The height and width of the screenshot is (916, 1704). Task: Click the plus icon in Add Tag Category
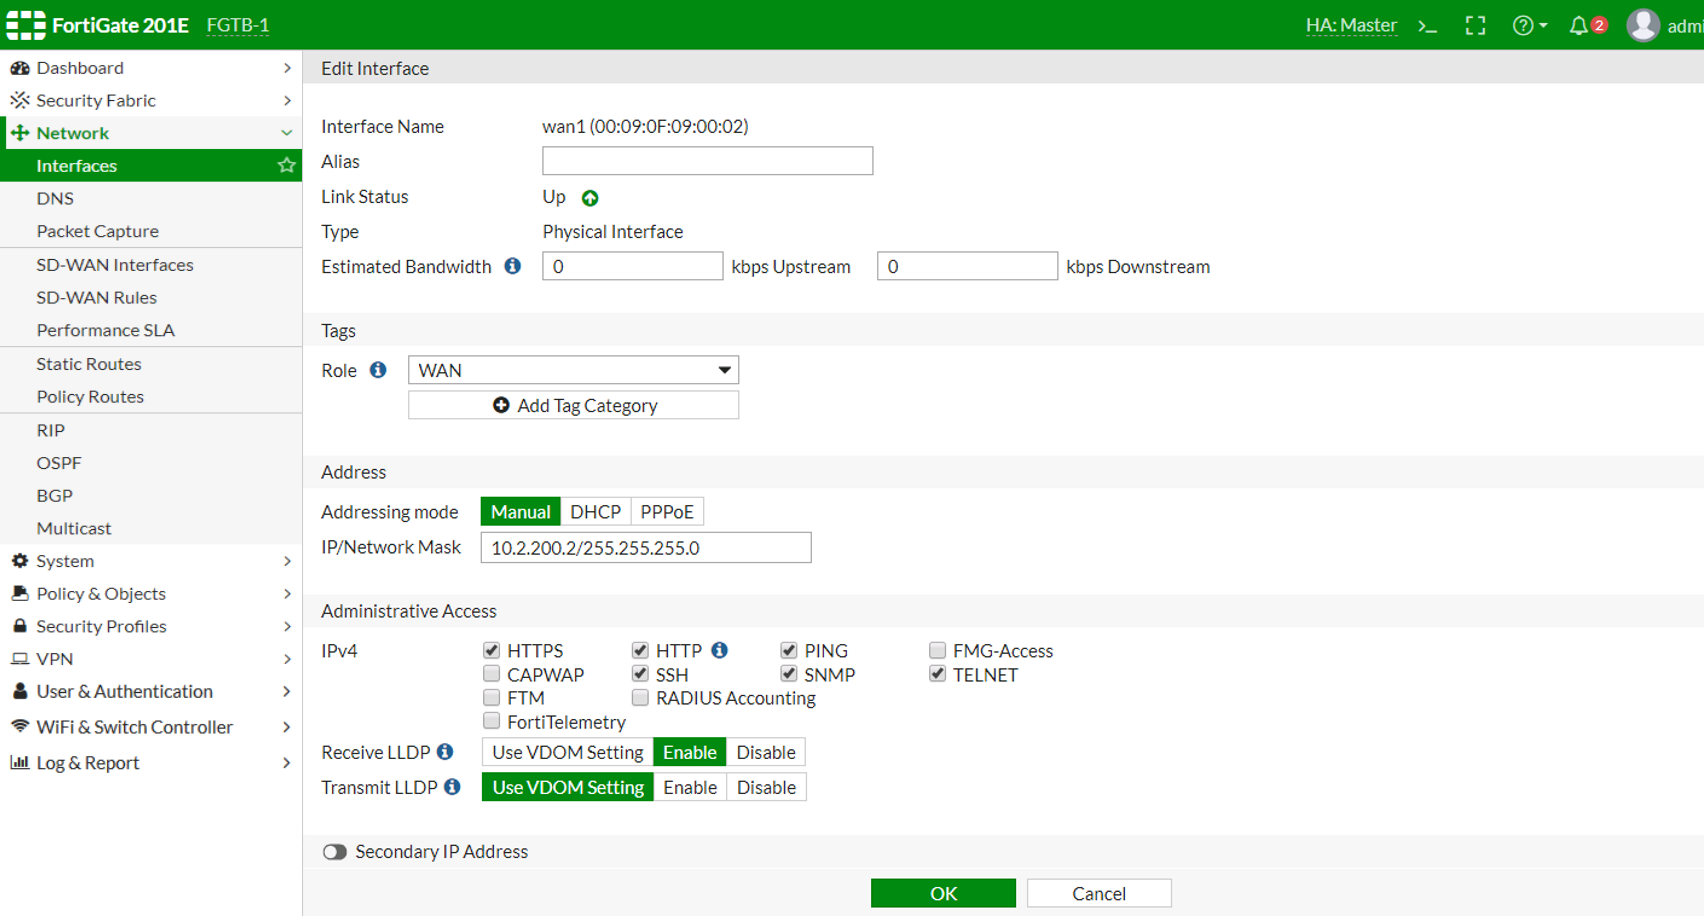[501, 405]
